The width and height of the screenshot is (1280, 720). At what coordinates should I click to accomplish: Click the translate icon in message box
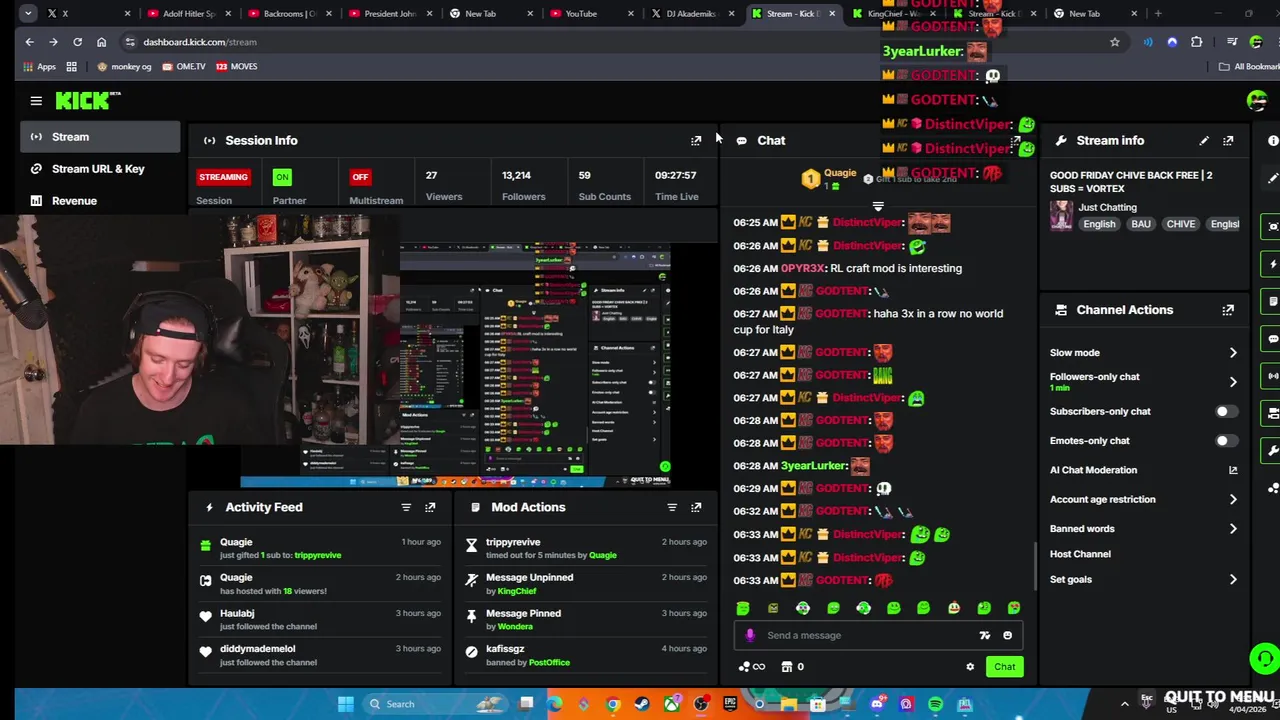point(984,635)
